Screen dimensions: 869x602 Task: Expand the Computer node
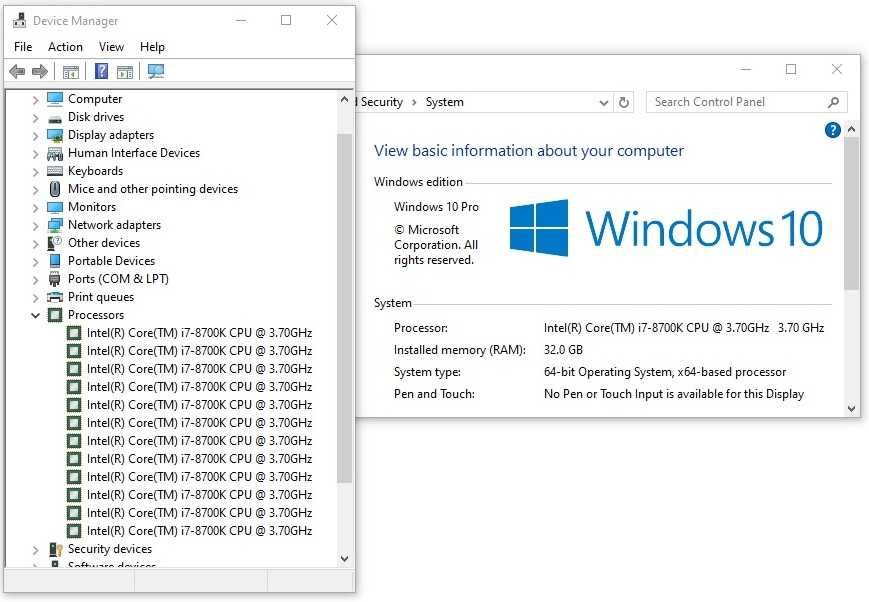coord(35,100)
